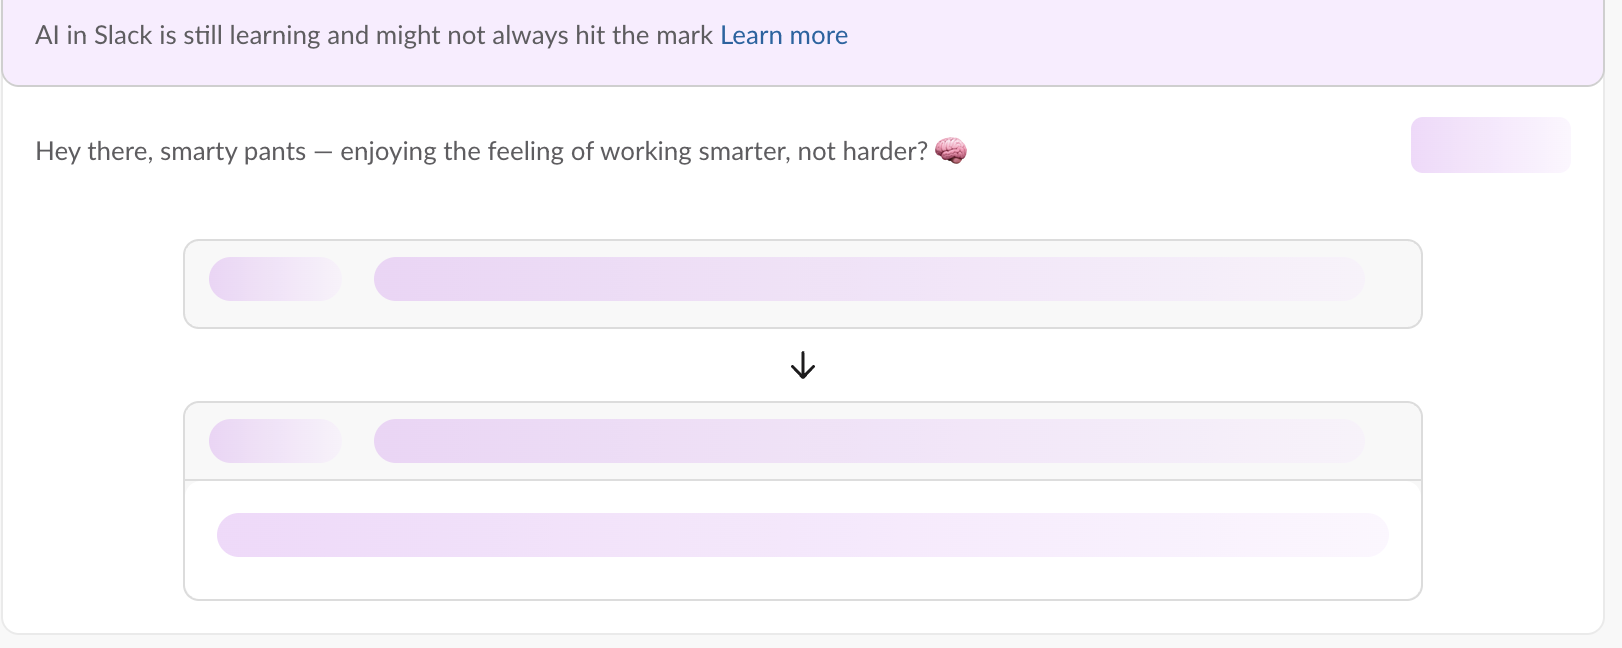Click the greeting text about working smarter
The width and height of the screenshot is (1622, 648).
click(x=480, y=151)
